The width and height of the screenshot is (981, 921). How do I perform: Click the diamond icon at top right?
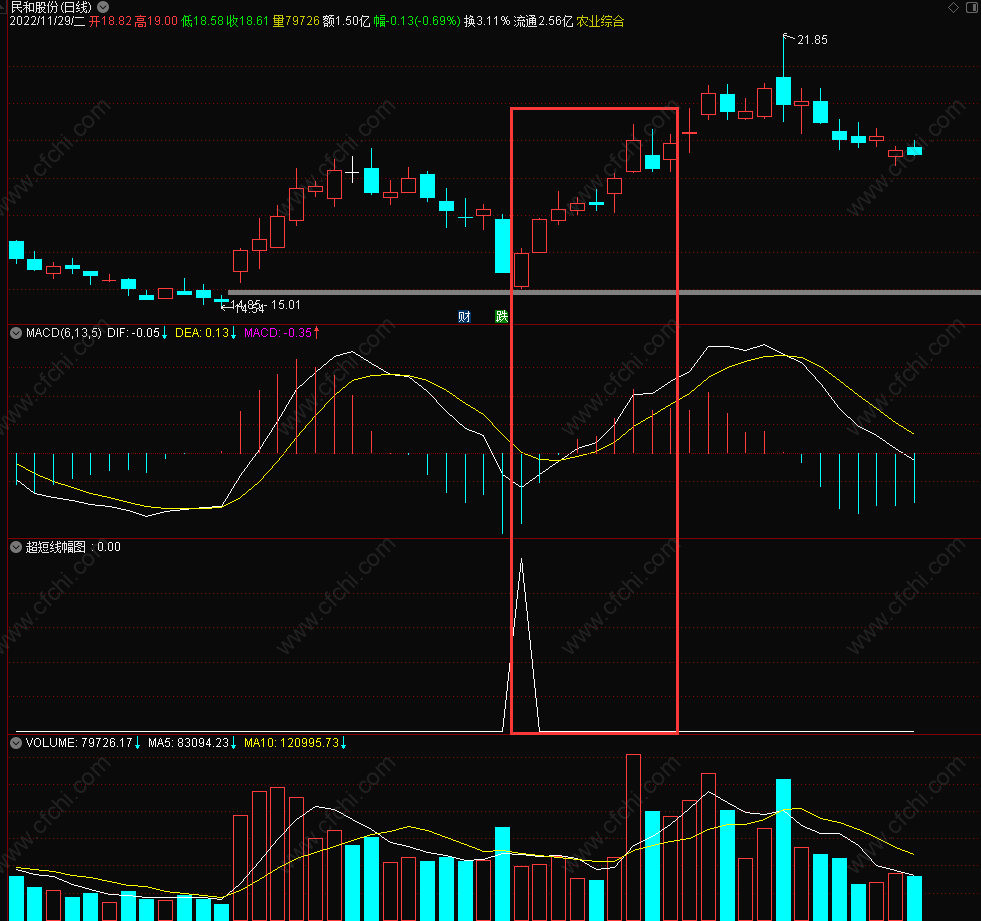(953, 8)
